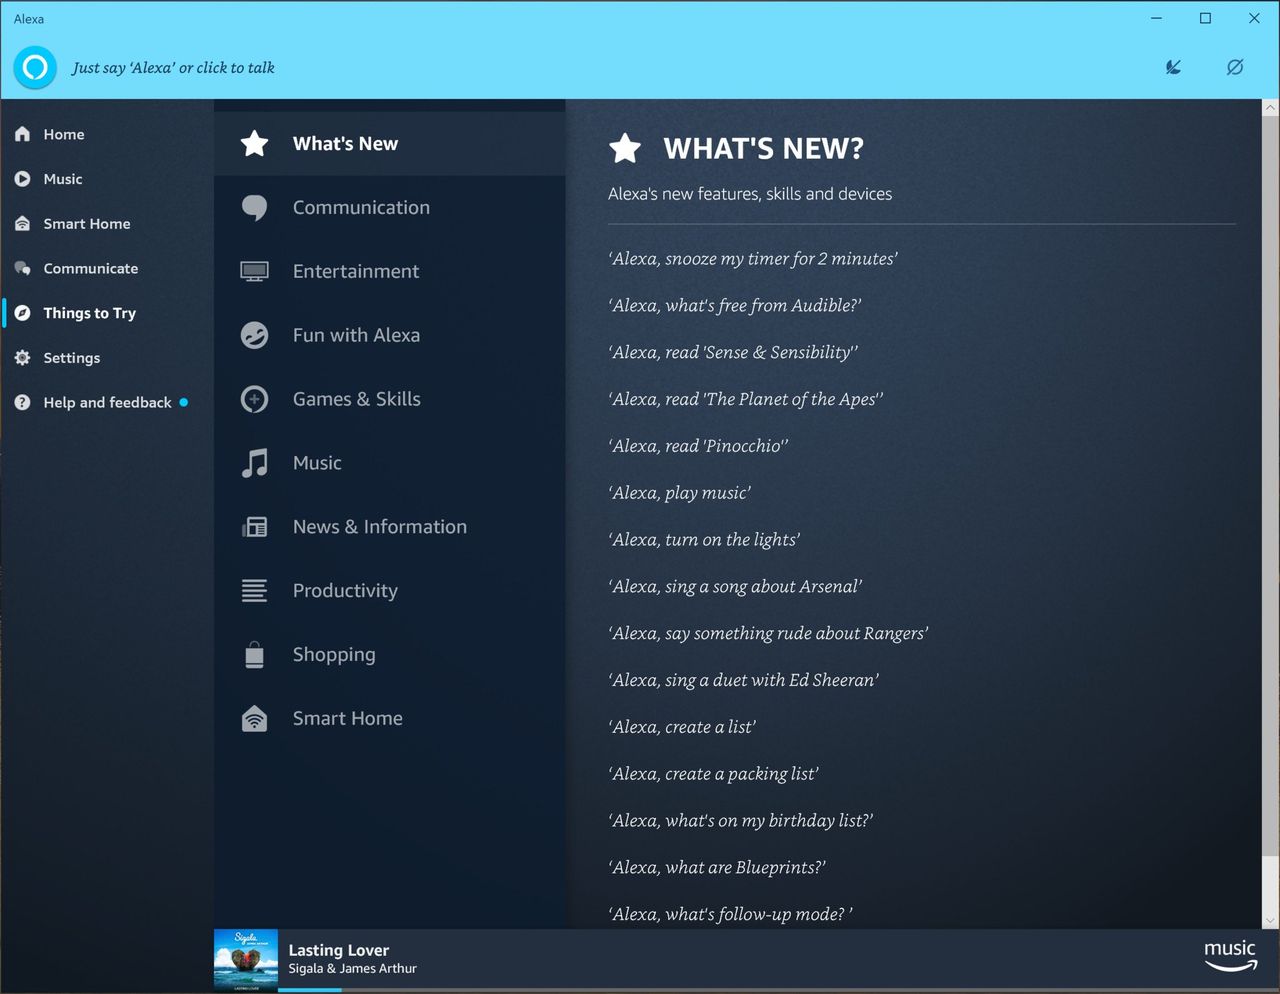Image resolution: width=1280 pixels, height=994 pixels.
Task: Click the scrollbar up arrow
Action: pos(1270,107)
